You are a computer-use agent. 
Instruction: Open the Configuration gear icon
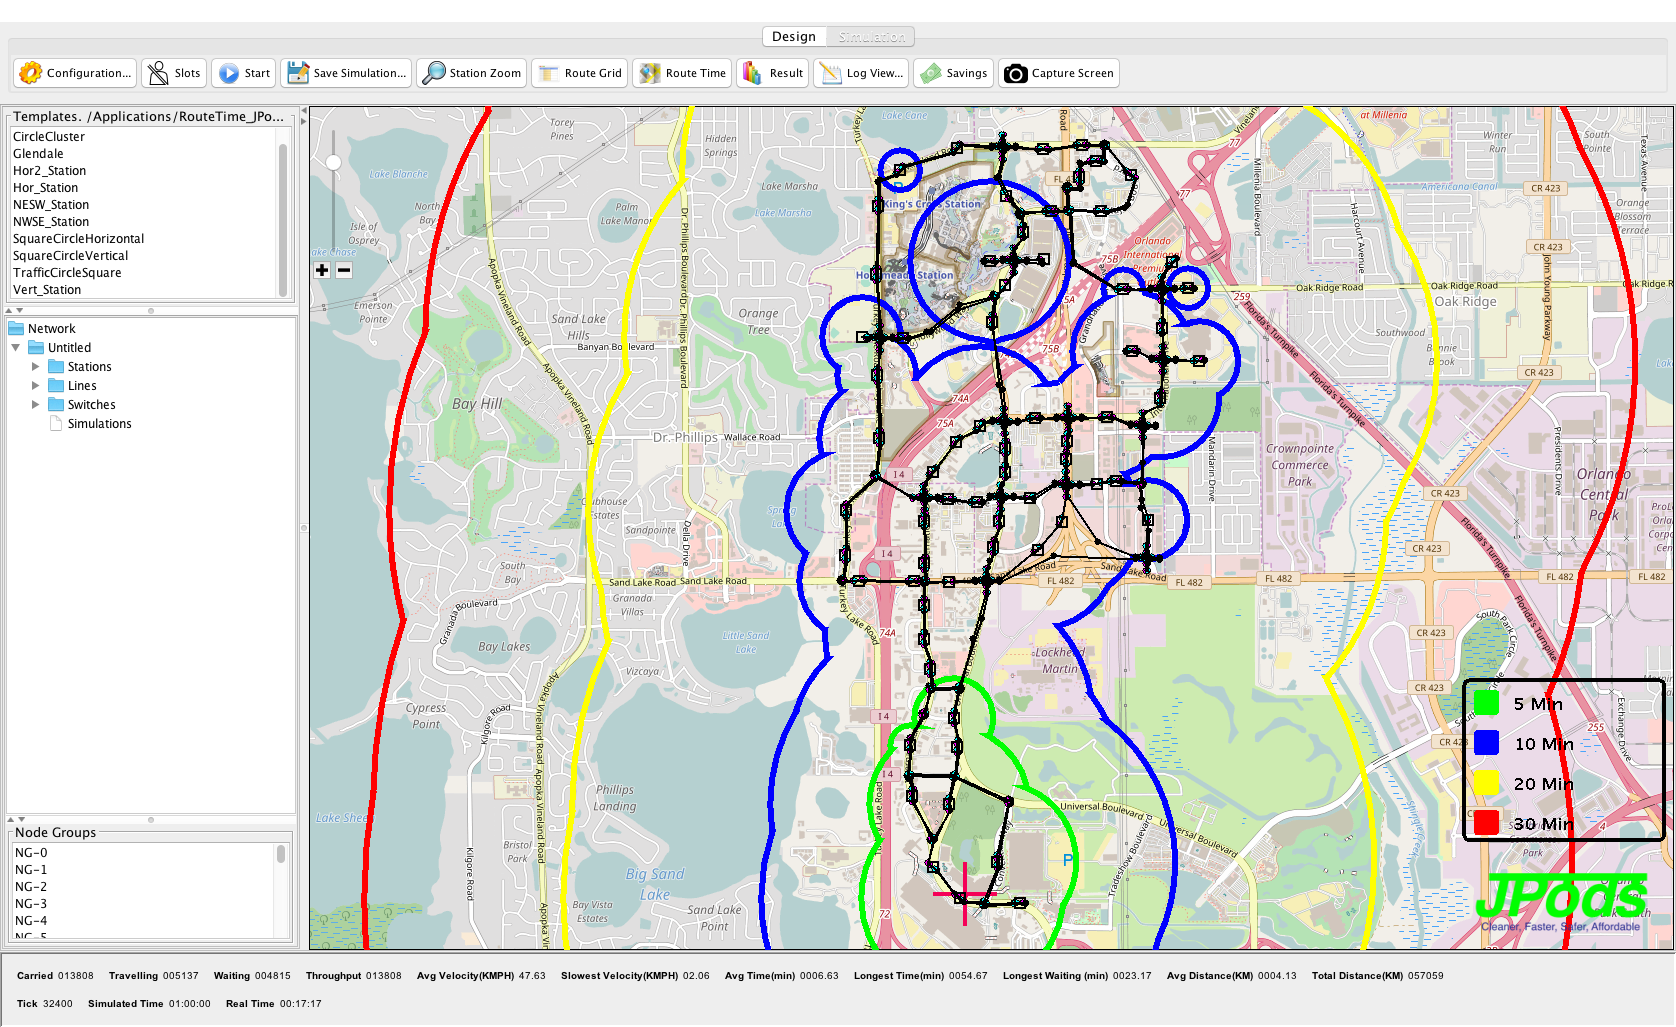[x=31, y=73]
